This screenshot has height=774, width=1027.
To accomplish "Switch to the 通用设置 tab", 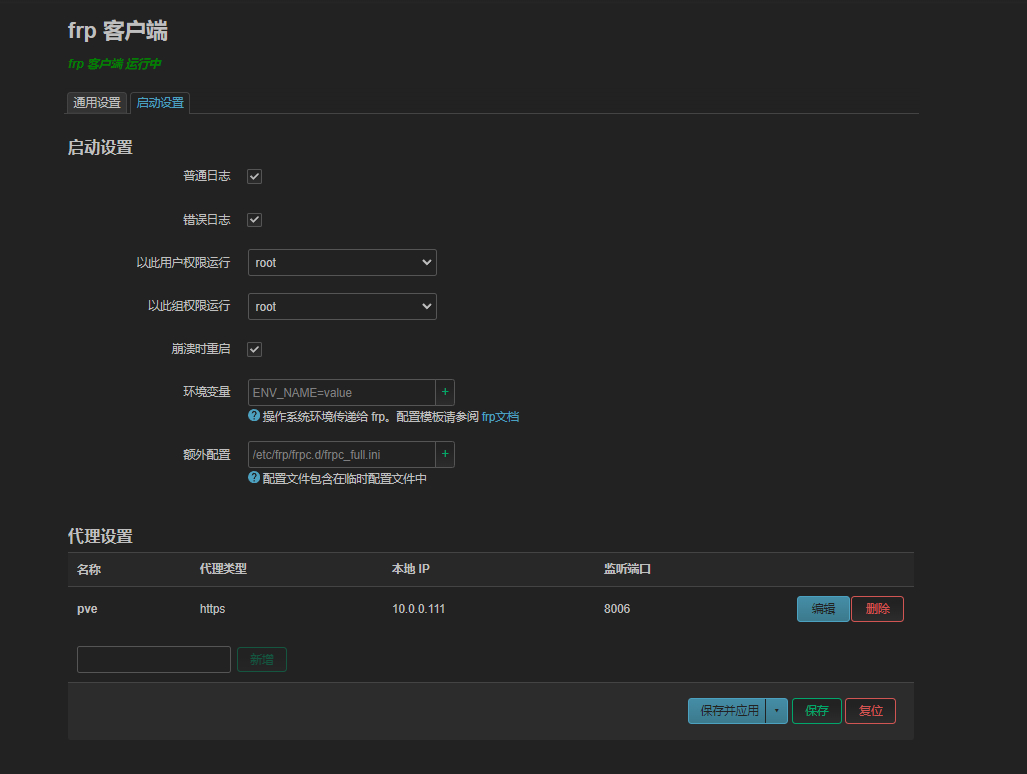I will coord(97,103).
